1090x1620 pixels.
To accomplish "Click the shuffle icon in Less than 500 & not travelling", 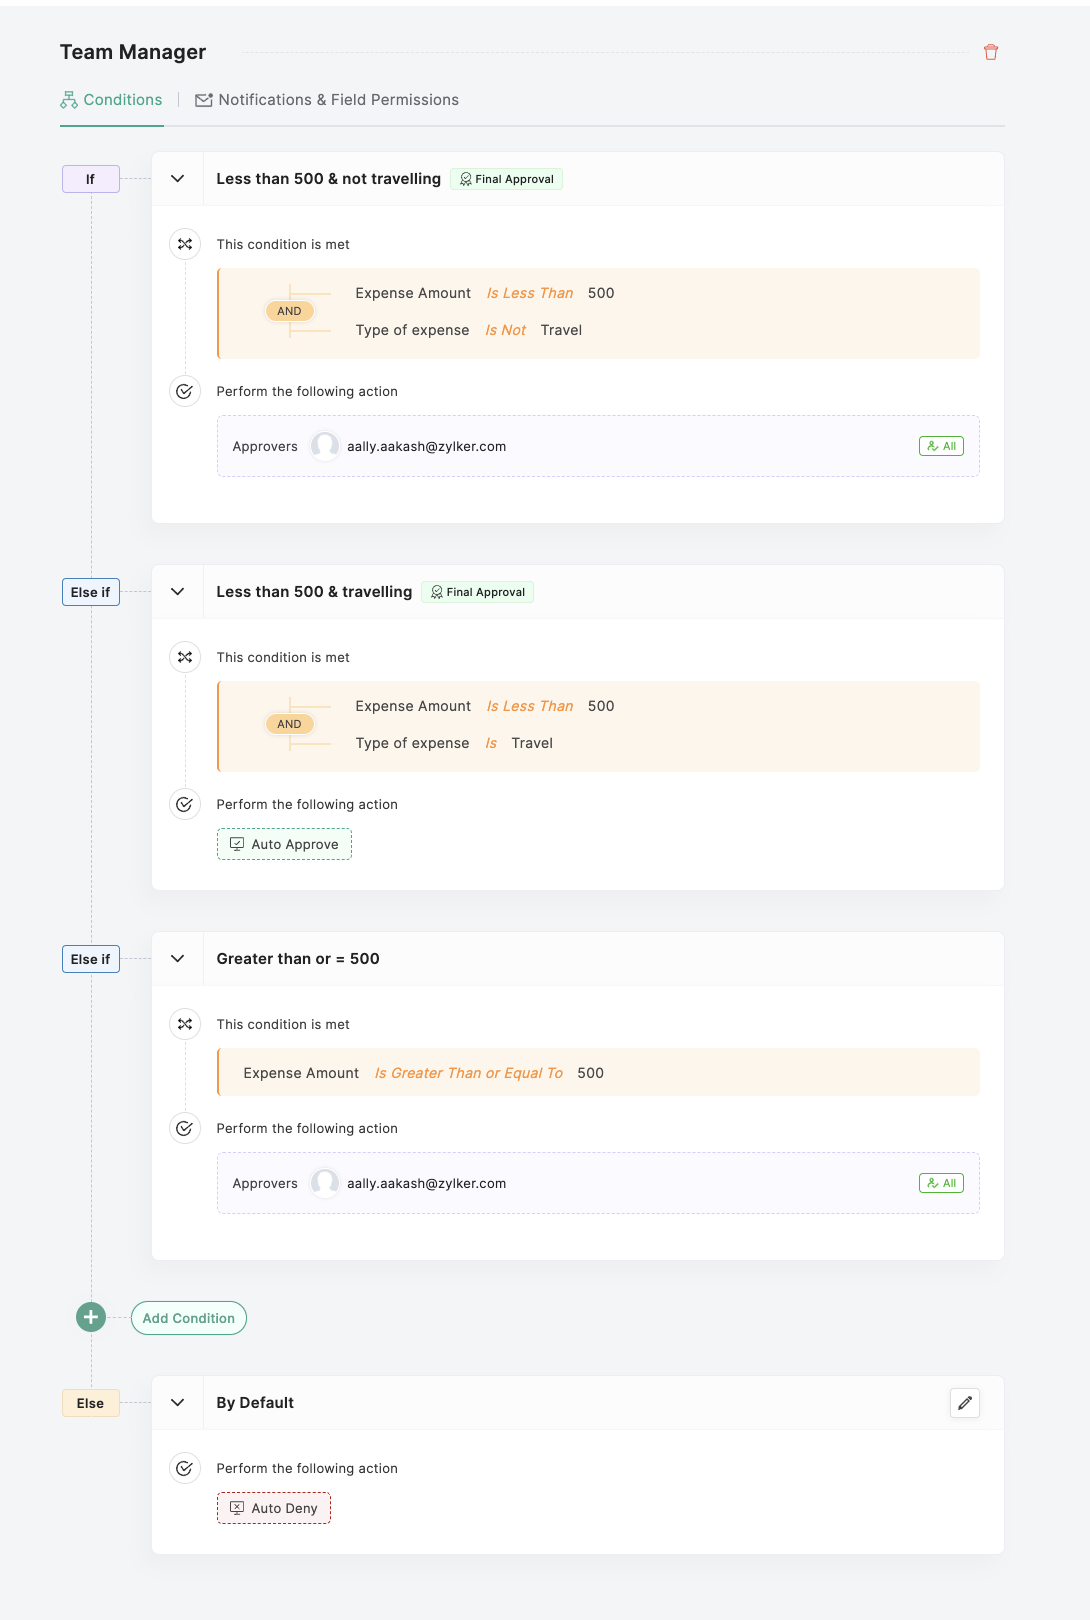I will (185, 244).
